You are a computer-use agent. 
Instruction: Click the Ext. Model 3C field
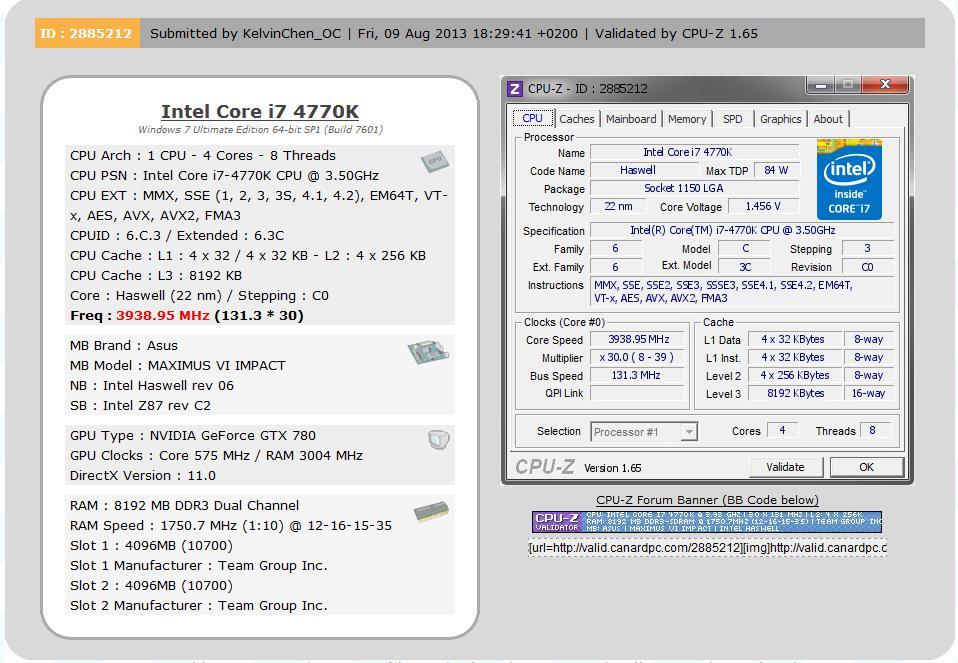coord(745,267)
